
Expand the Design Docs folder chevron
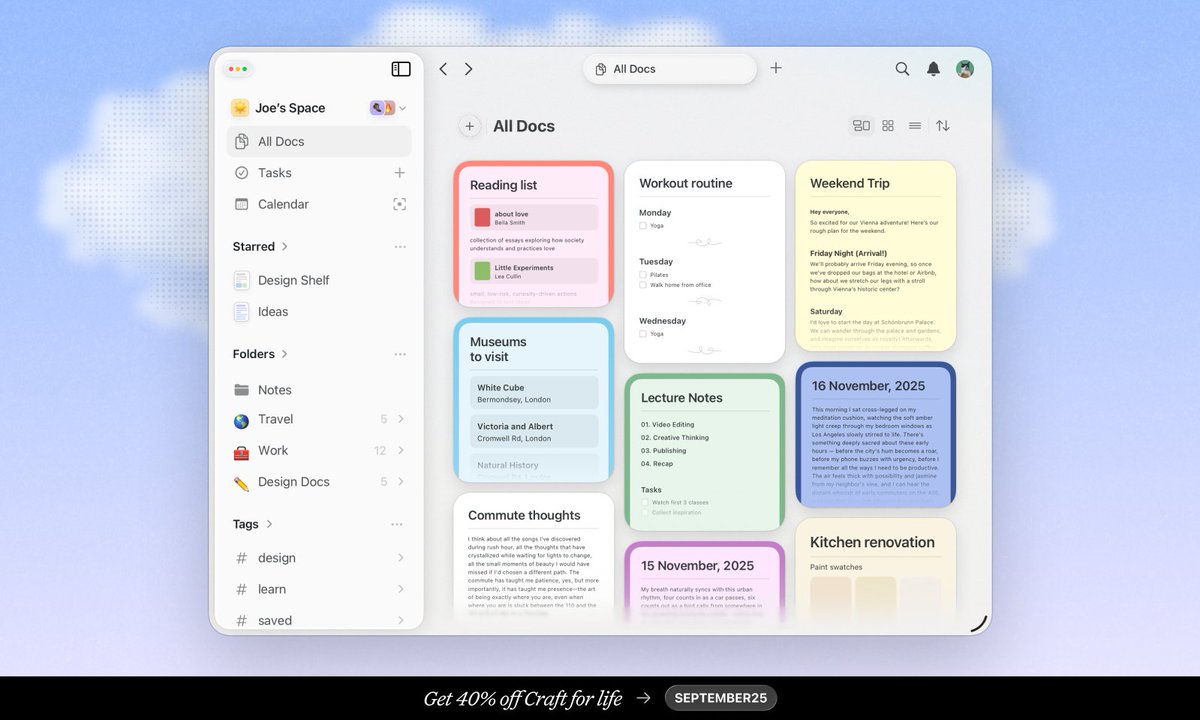401,482
